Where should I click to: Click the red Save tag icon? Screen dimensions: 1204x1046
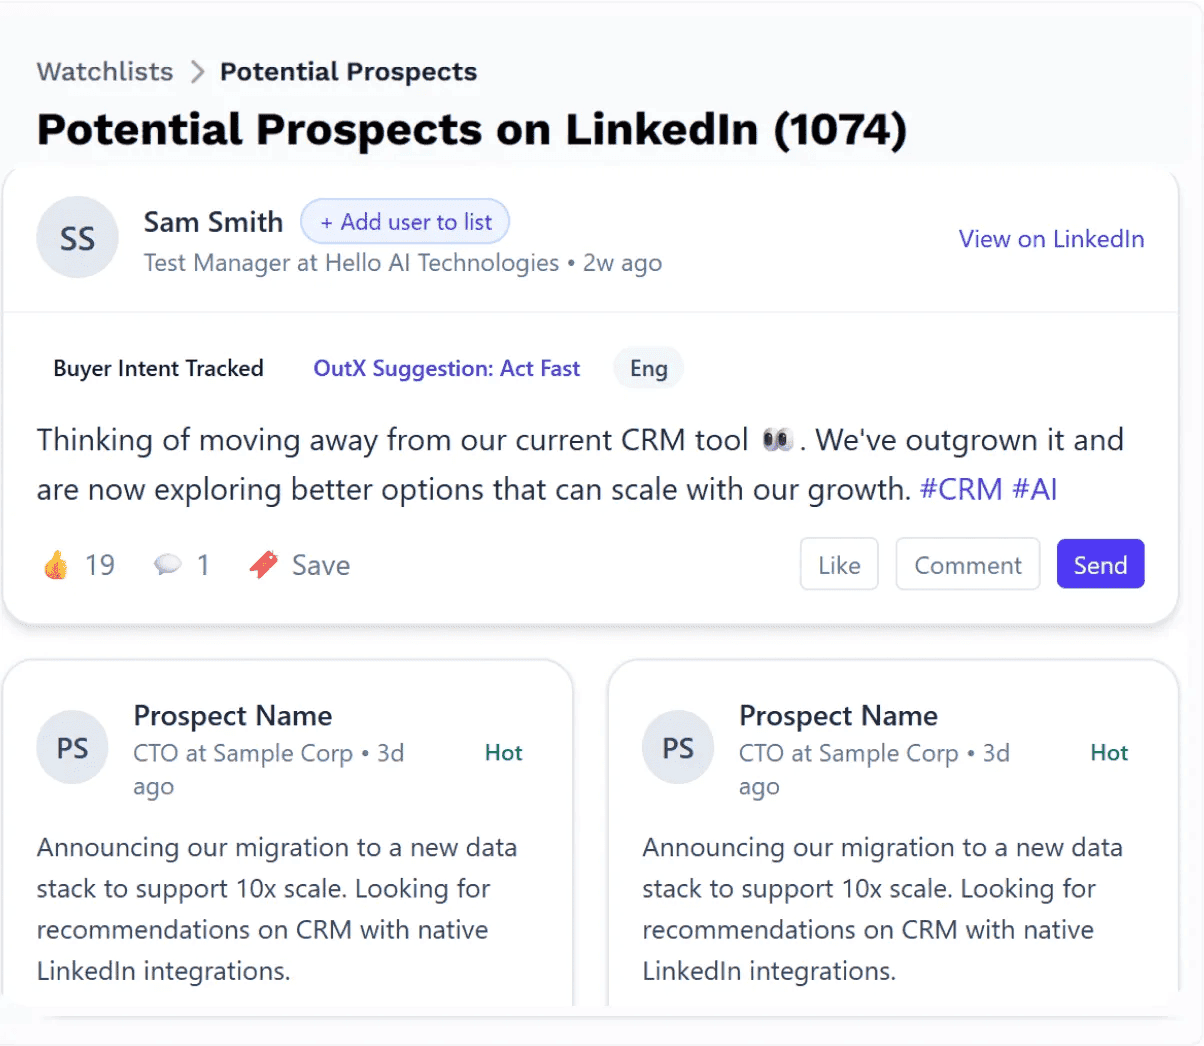[264, 565]
